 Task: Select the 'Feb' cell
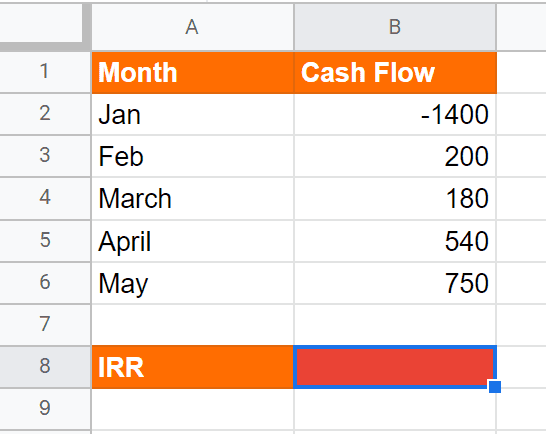pos(193,156)
